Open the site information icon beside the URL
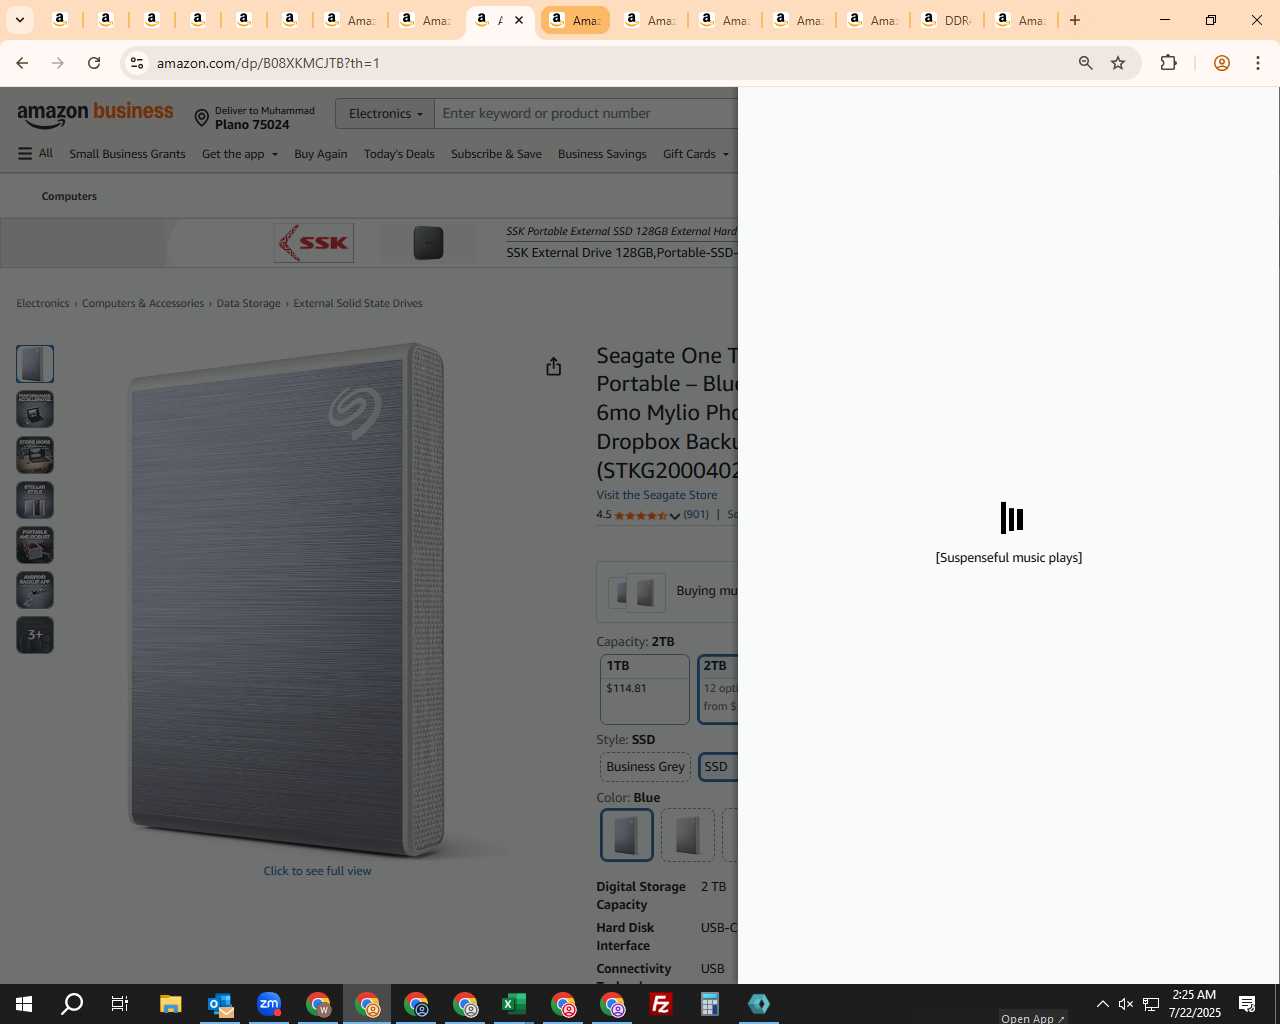The width and height of the screenshot is (1280, 1024). point(137,63)
